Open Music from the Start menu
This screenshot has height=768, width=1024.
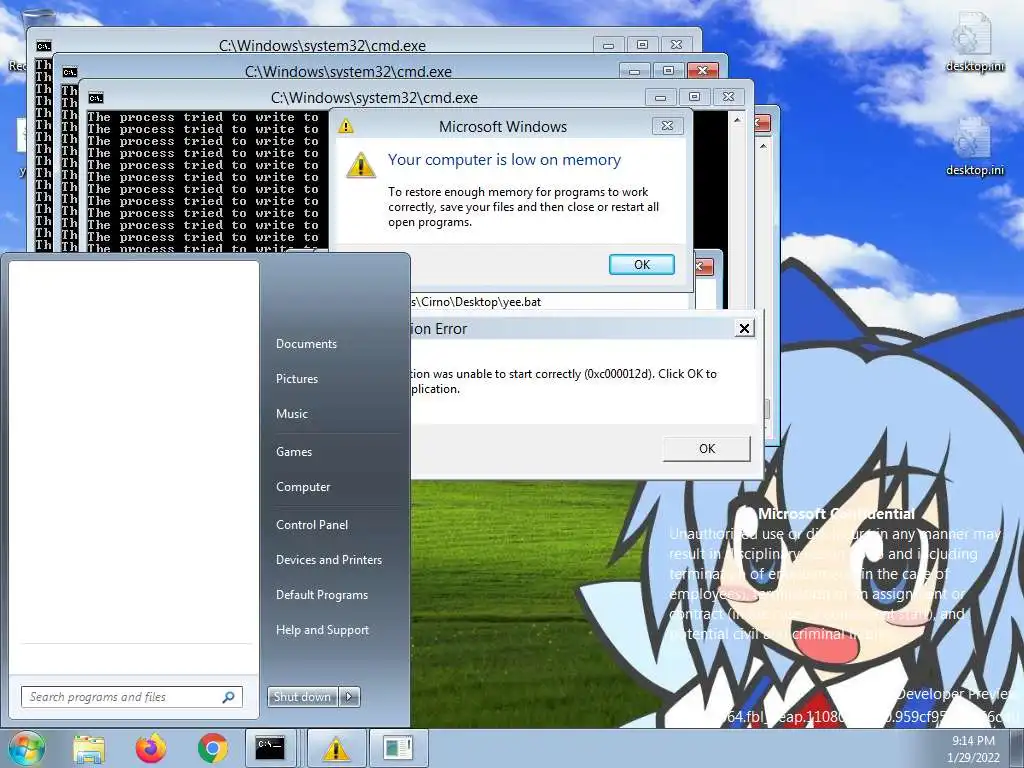point(292,413)
